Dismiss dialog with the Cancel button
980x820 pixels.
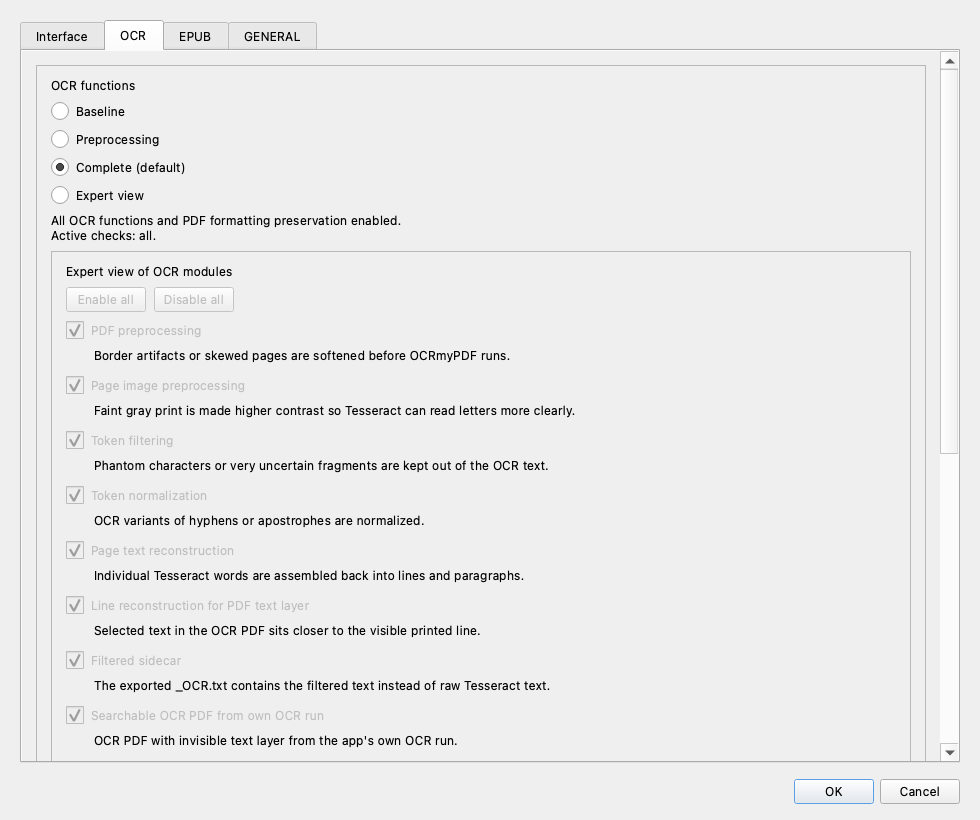pyautogui.click(x=919, y=791)
